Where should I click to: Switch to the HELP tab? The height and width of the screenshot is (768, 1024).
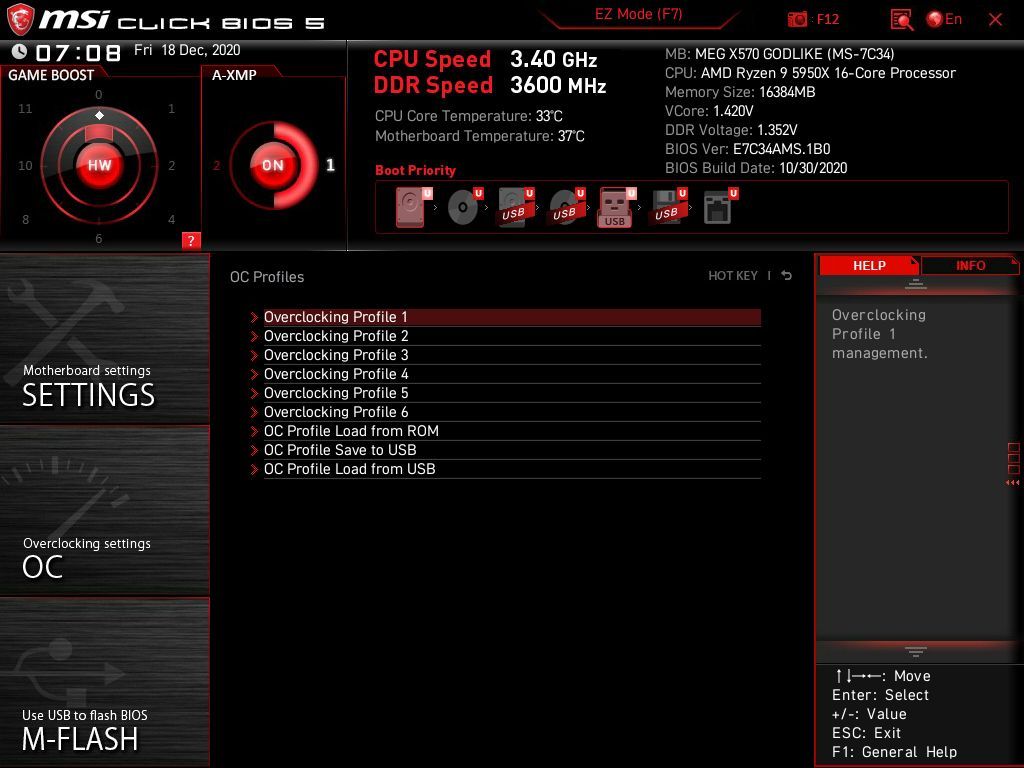869,265
